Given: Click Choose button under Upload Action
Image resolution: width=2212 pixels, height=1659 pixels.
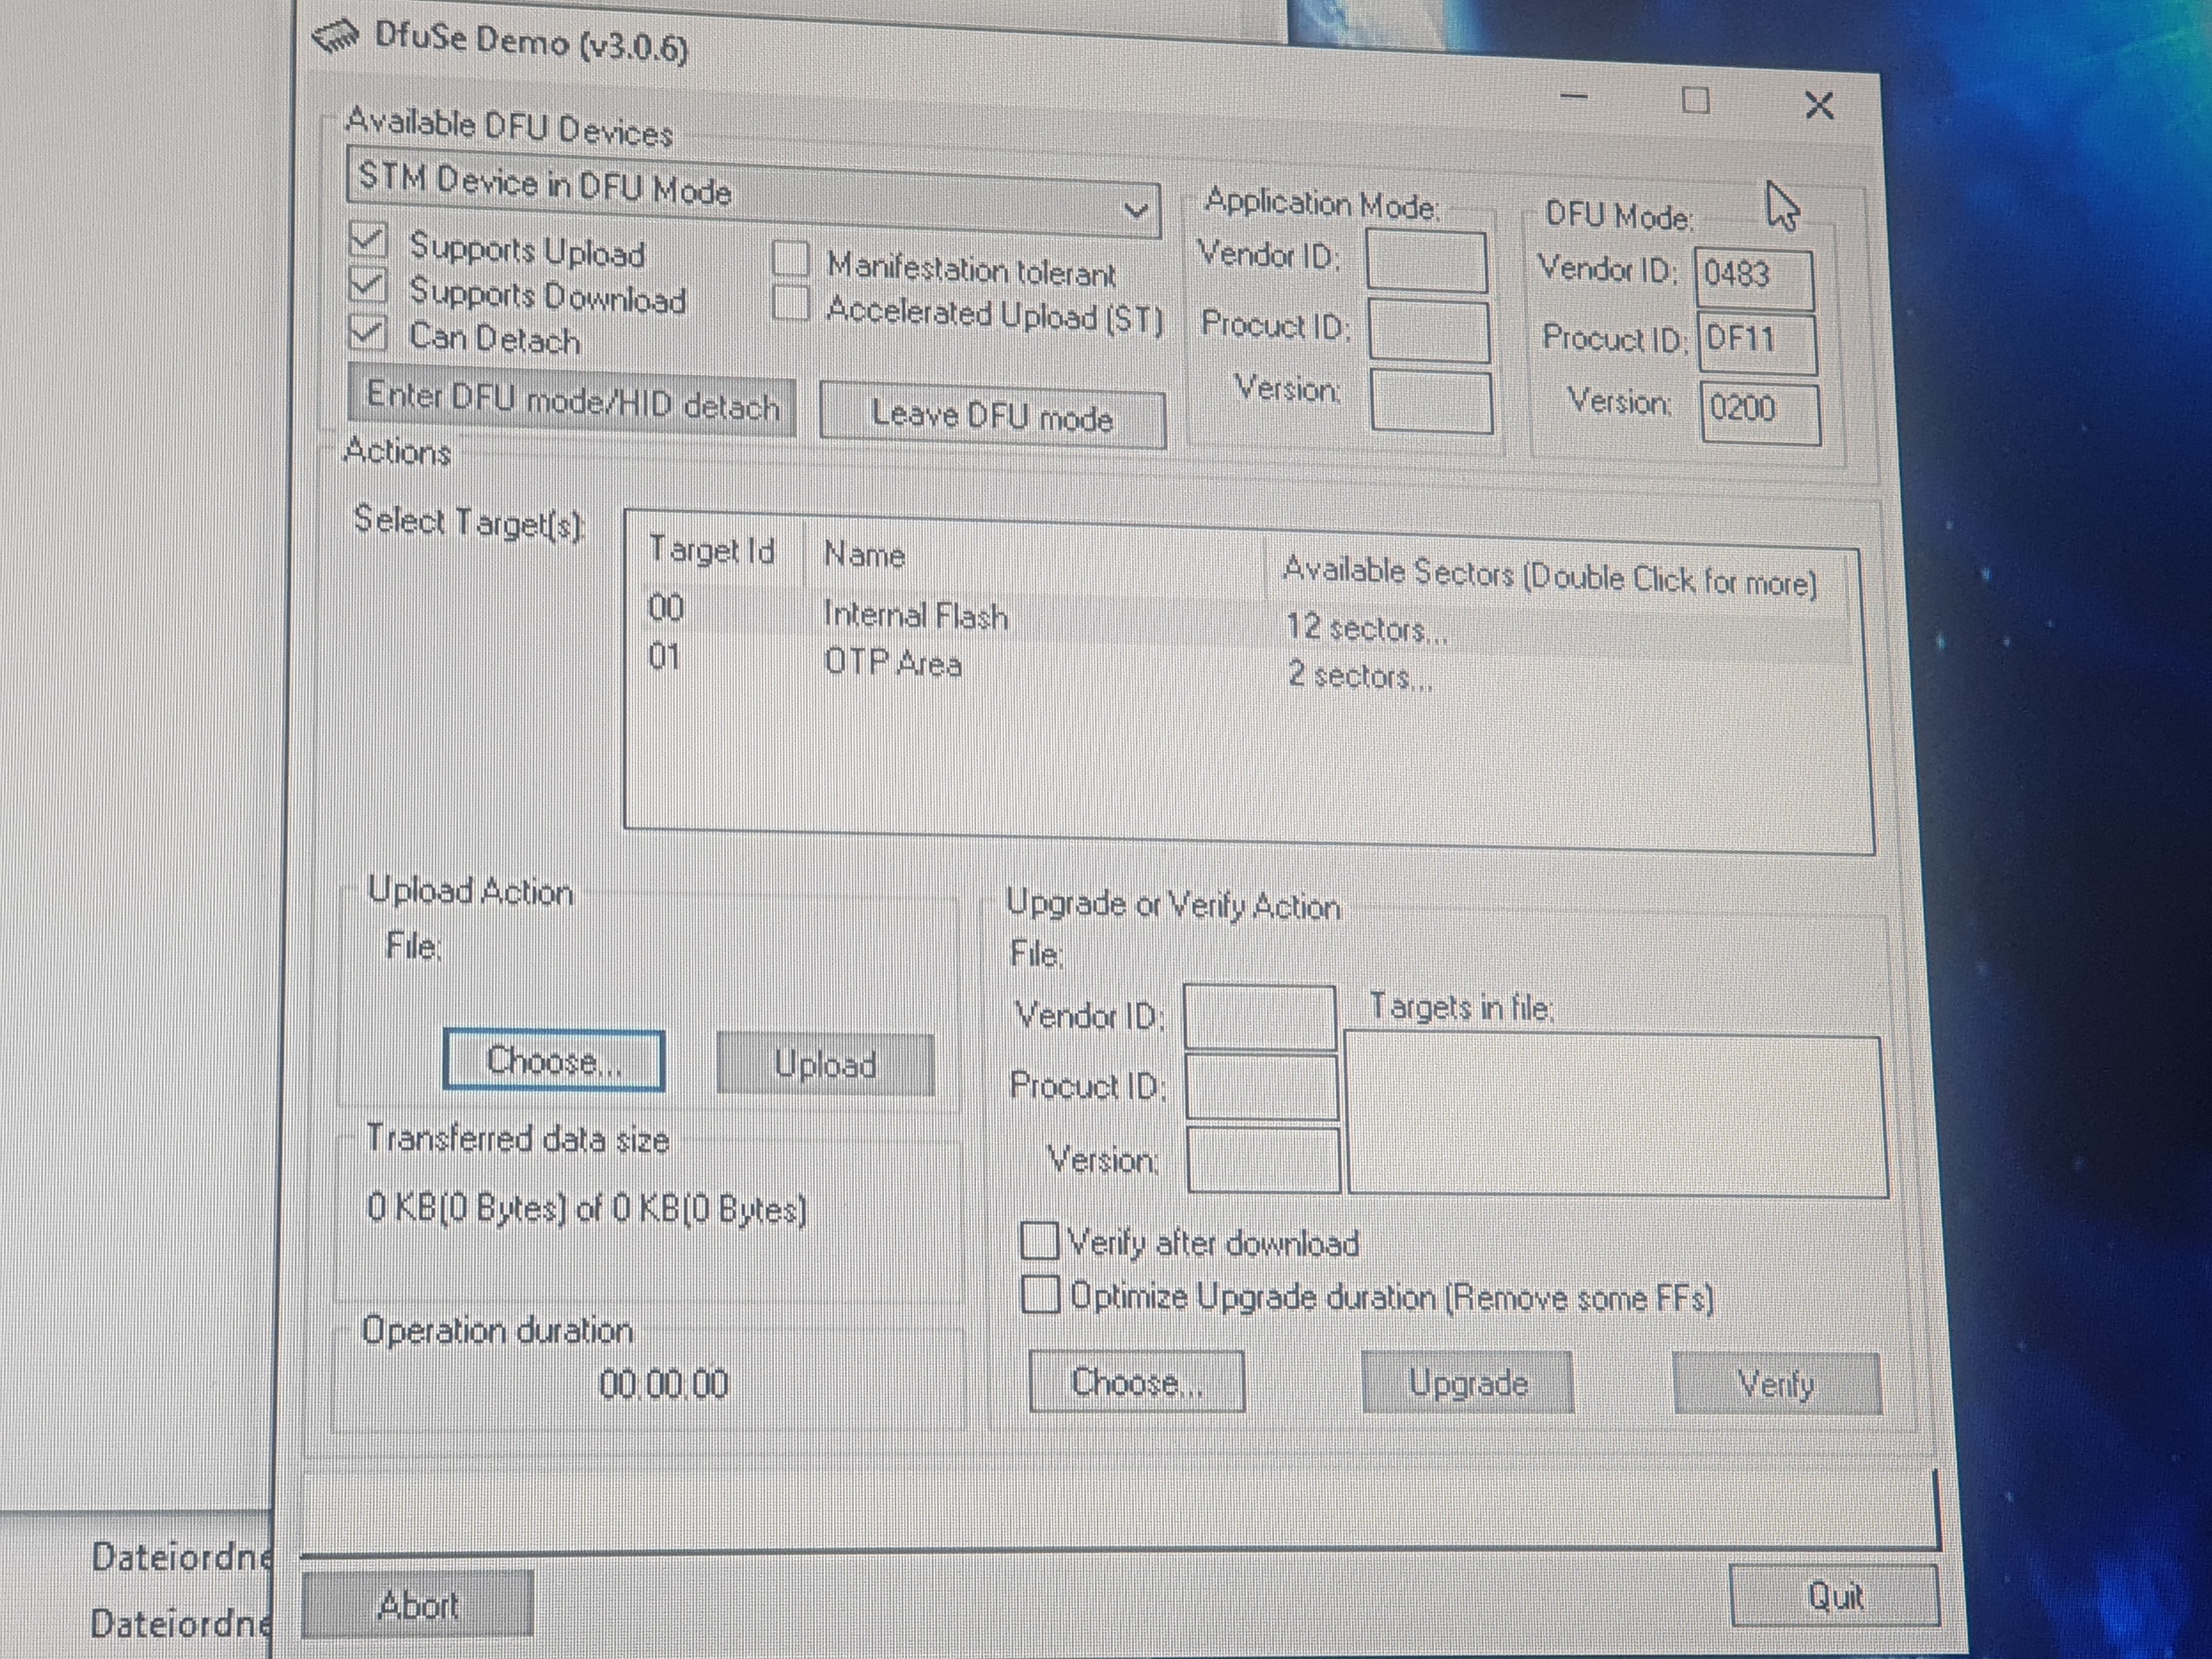Looking at the screenshot, I should pyautogui.click(x=554, y=1060).
